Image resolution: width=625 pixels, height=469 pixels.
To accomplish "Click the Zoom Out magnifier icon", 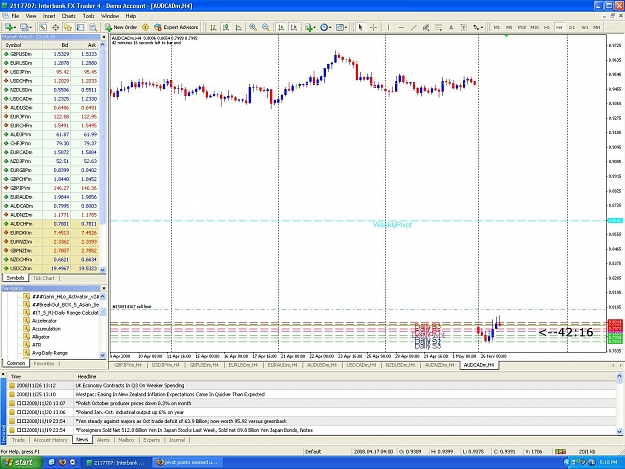I will (265, 27).
